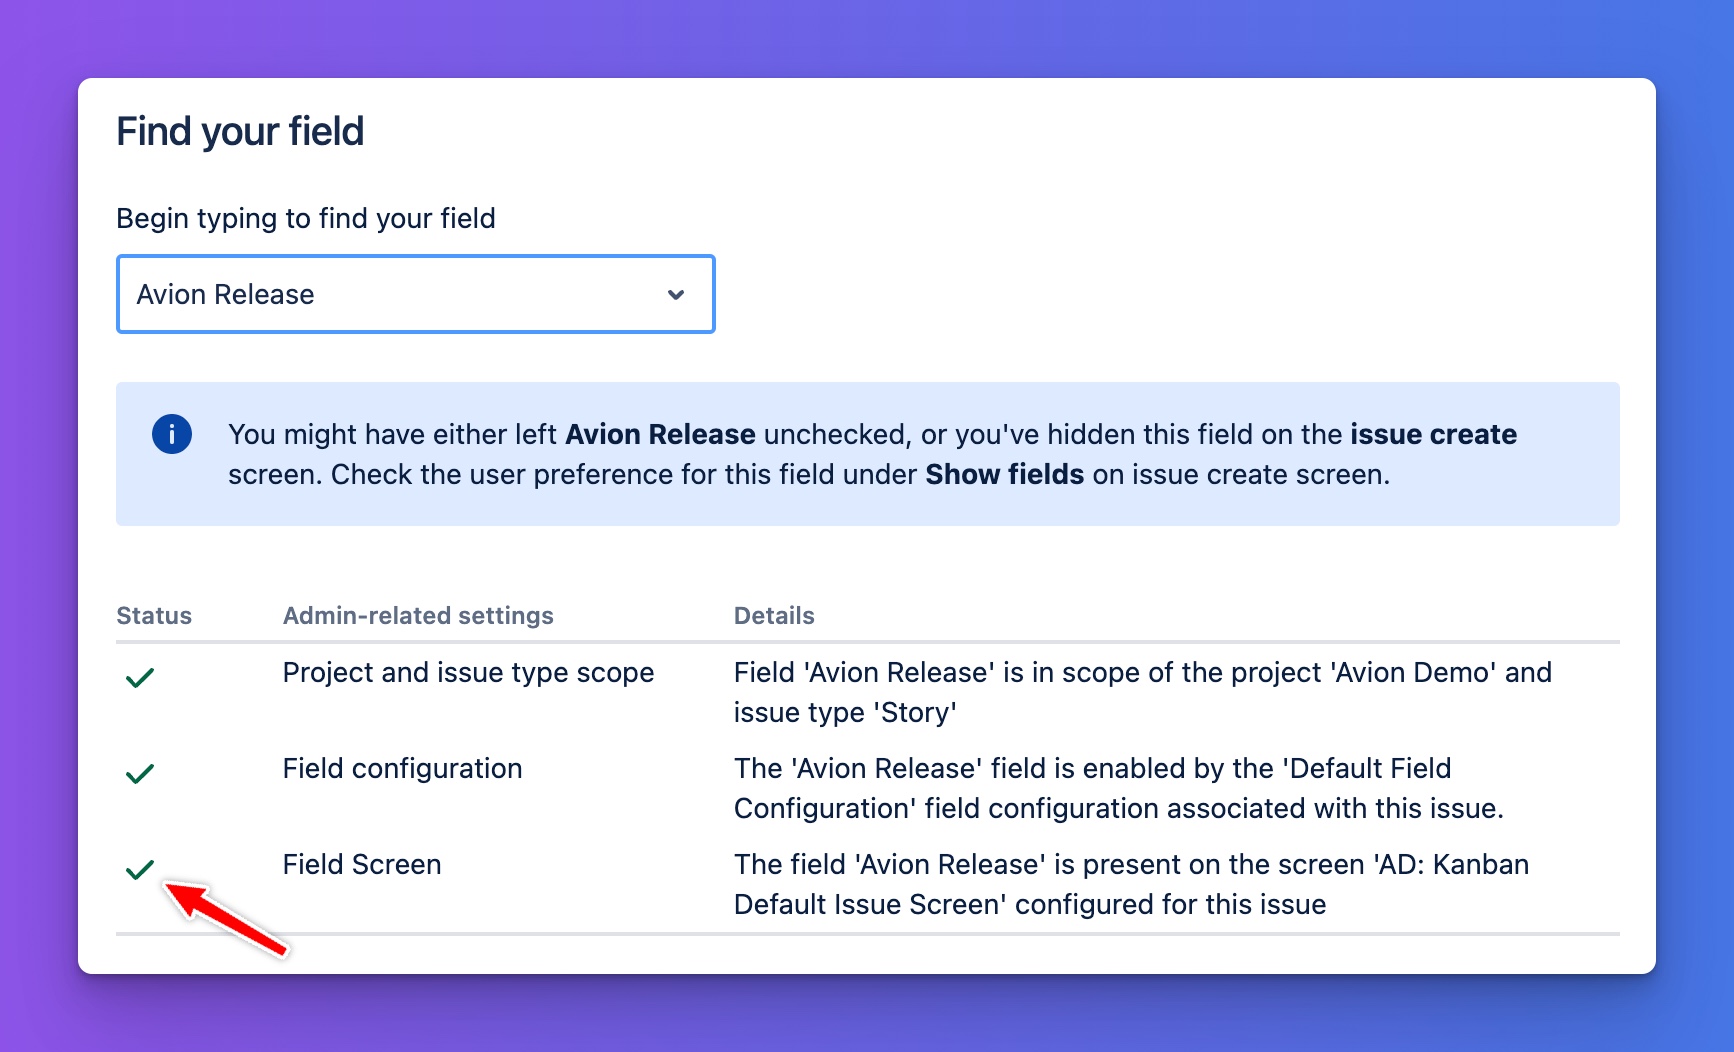The width and height of the screenshot is (1734, 1052).
Task: Click the Field Screen status checkmark
Action: point(140,870)
